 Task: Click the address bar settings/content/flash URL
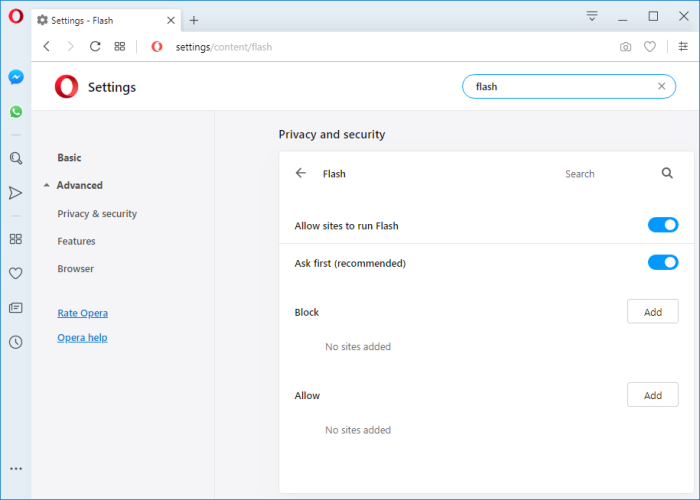[224, 47]
